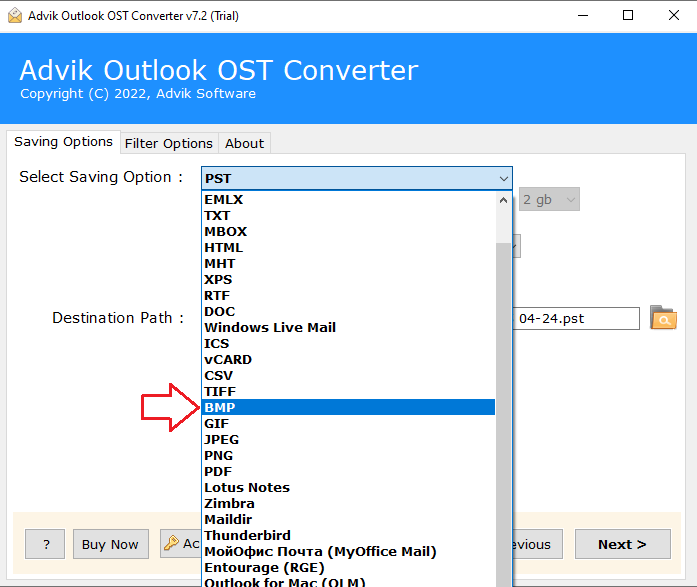Select DOC saving format
This screenshot has width=697, height=587.
[x=348, y=311]
